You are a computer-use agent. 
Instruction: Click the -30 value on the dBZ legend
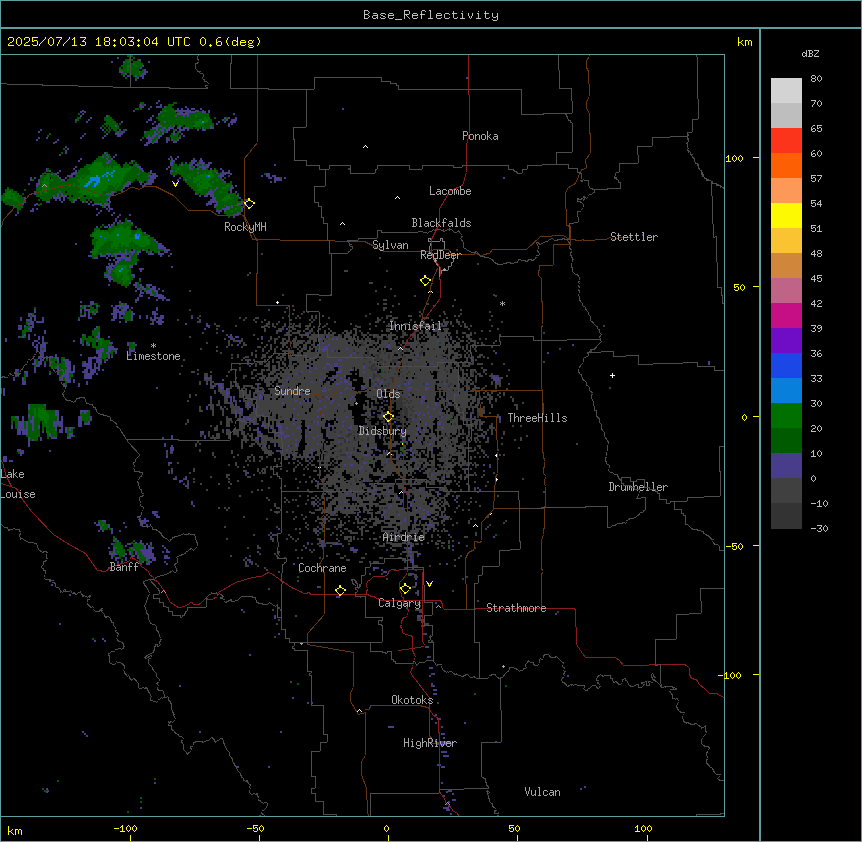coord(819,528)
